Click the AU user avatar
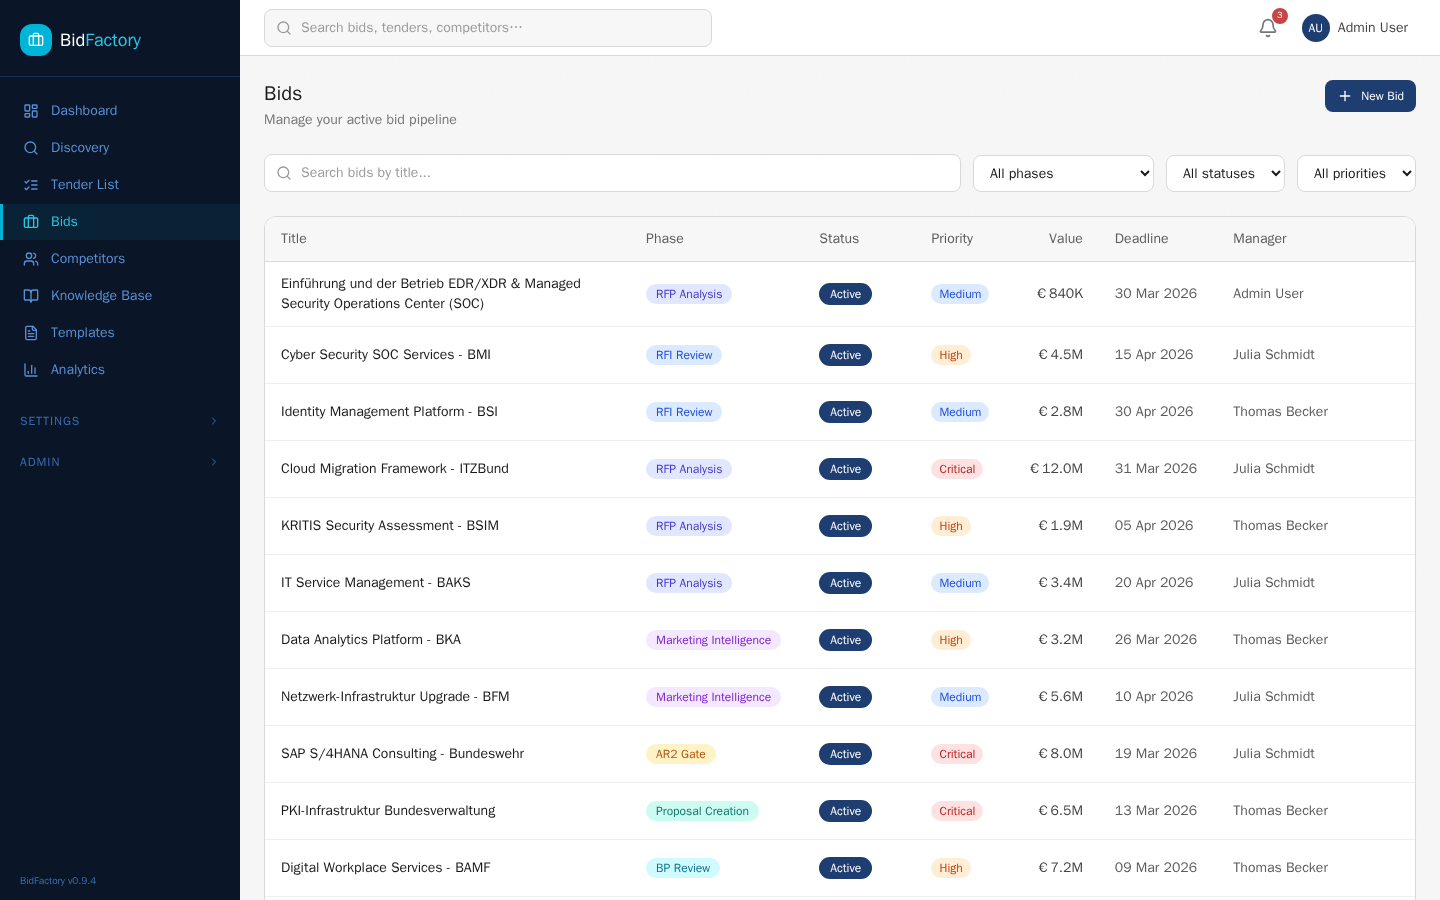This screenshot has width=1440, height=900. tap(1316, 28)
